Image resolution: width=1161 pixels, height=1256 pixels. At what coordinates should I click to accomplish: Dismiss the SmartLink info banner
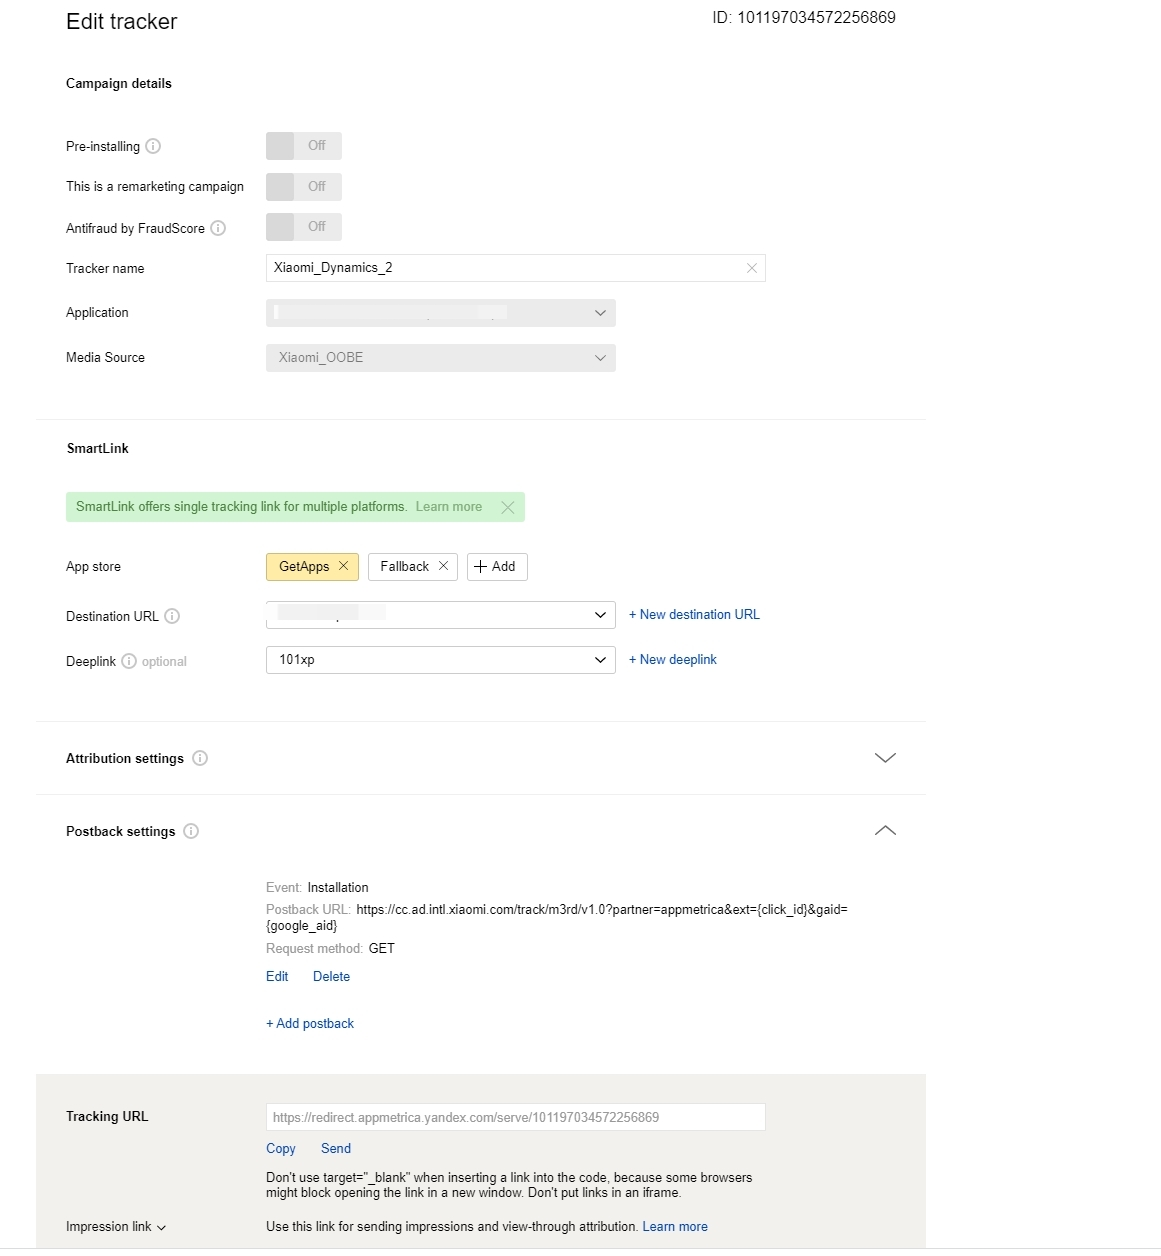point(508,507)
